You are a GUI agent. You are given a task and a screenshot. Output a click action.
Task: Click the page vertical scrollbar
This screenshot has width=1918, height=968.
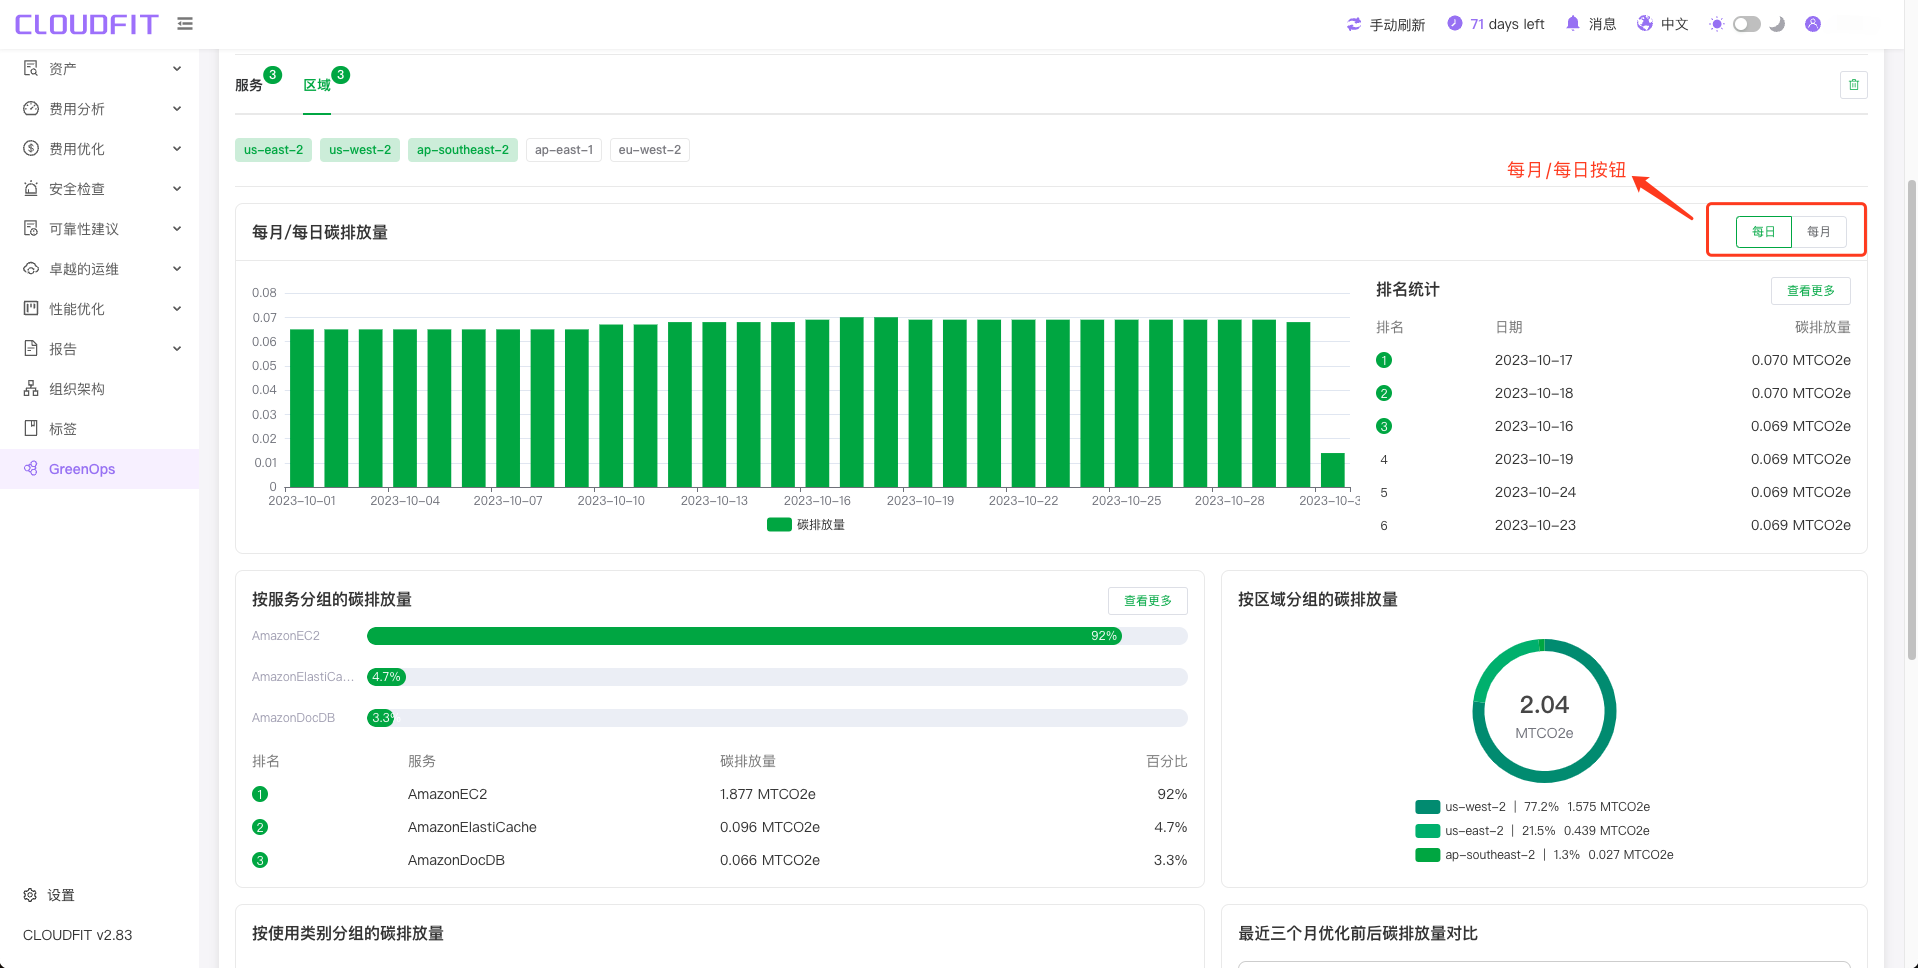(1912, 420)
